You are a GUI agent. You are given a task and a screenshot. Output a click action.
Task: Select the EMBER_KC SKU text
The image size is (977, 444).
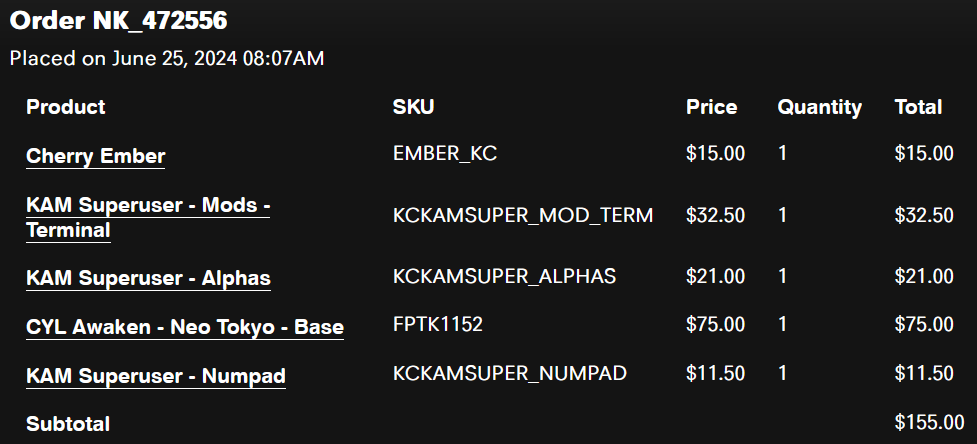(x=445, y=153)
